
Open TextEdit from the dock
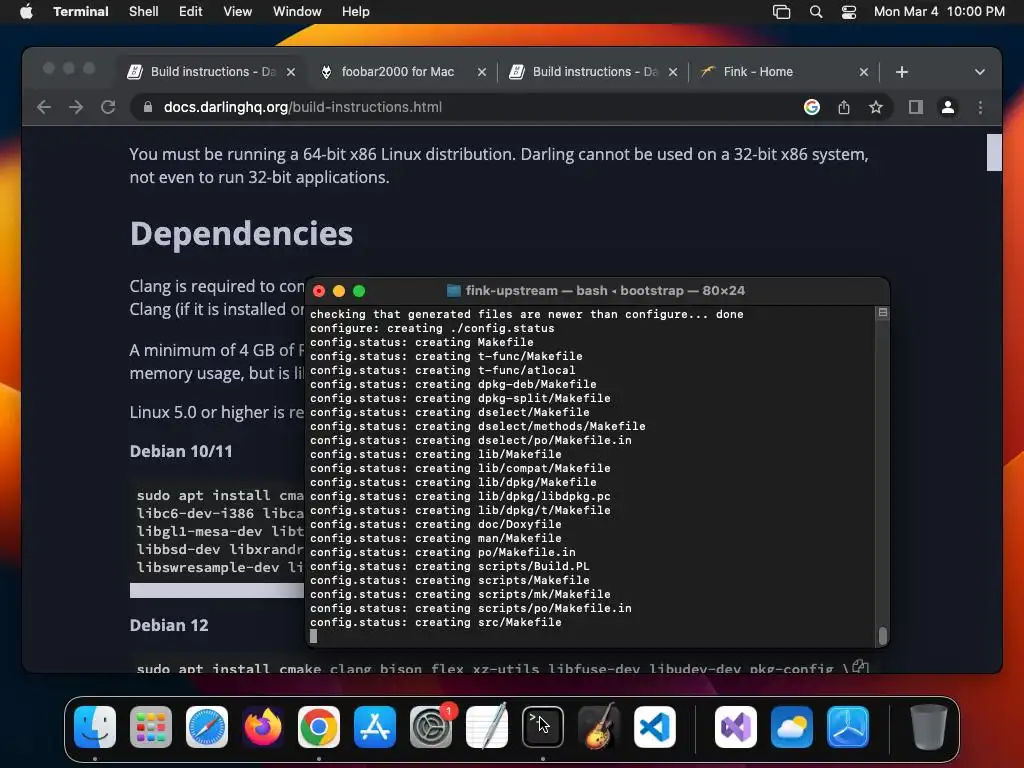click(x=487, y=726)
